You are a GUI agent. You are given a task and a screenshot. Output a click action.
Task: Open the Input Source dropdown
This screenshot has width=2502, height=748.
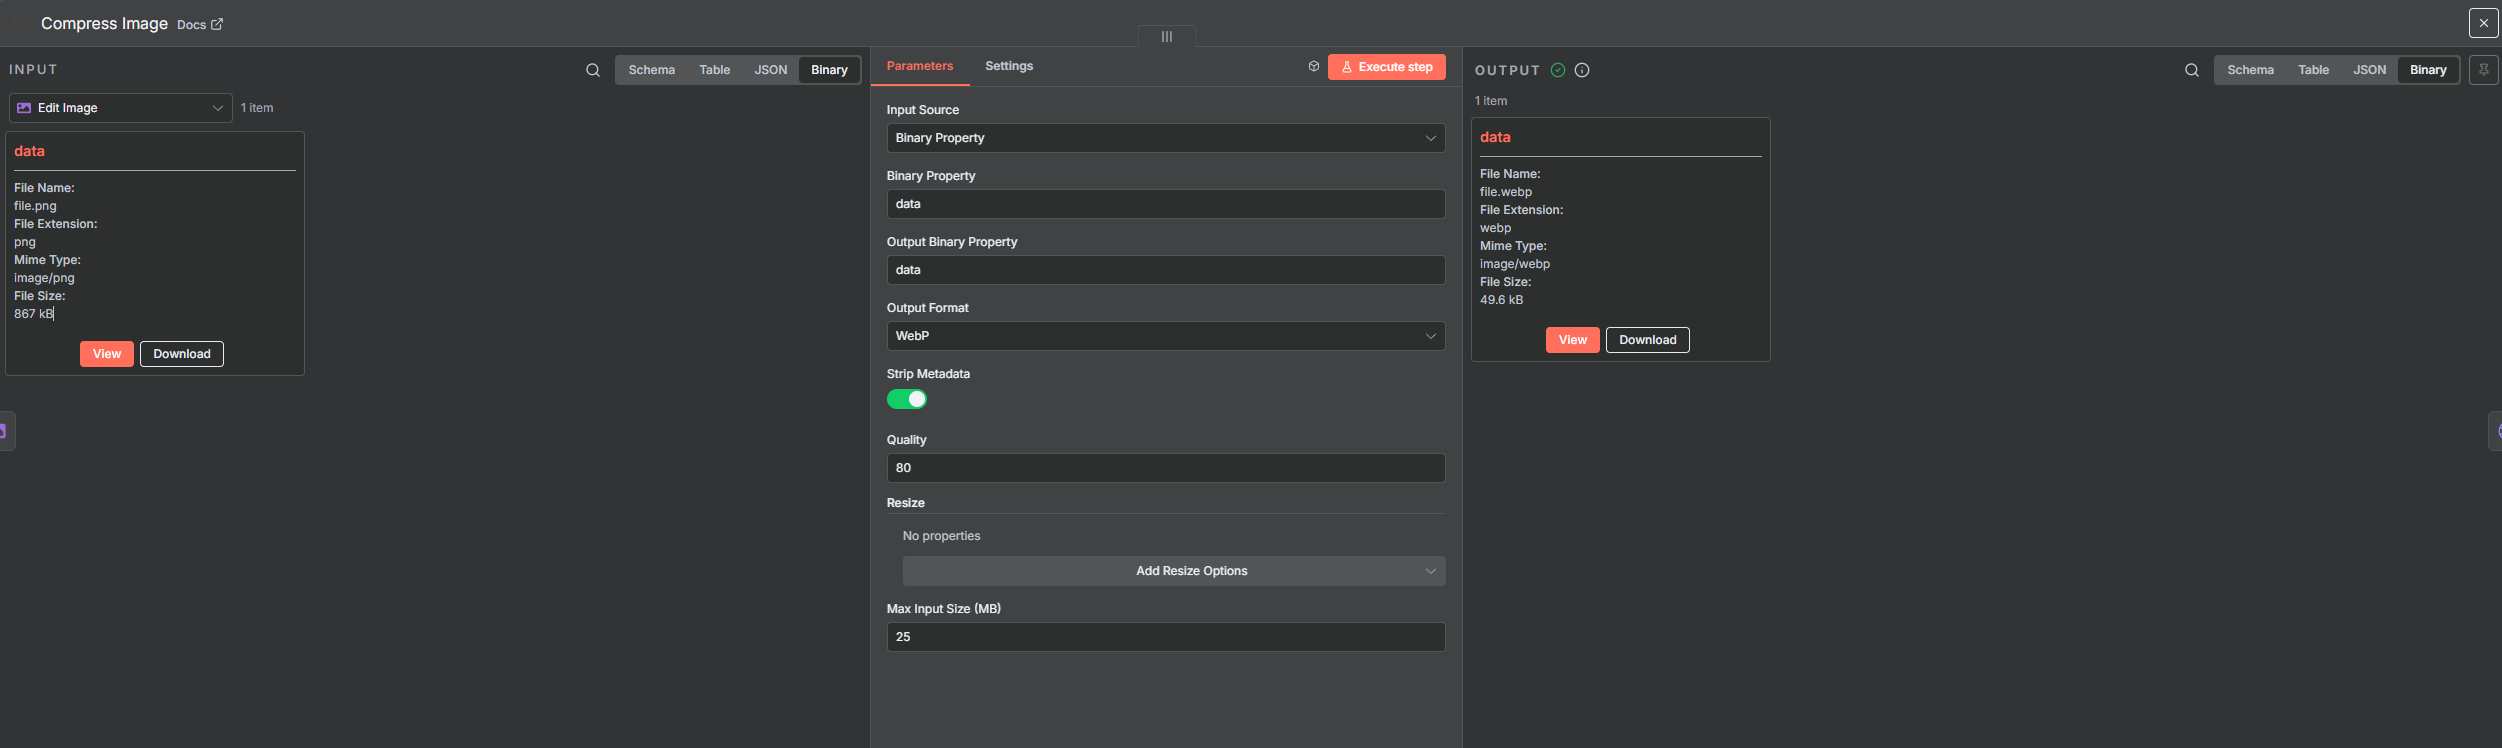(1166, 138)
